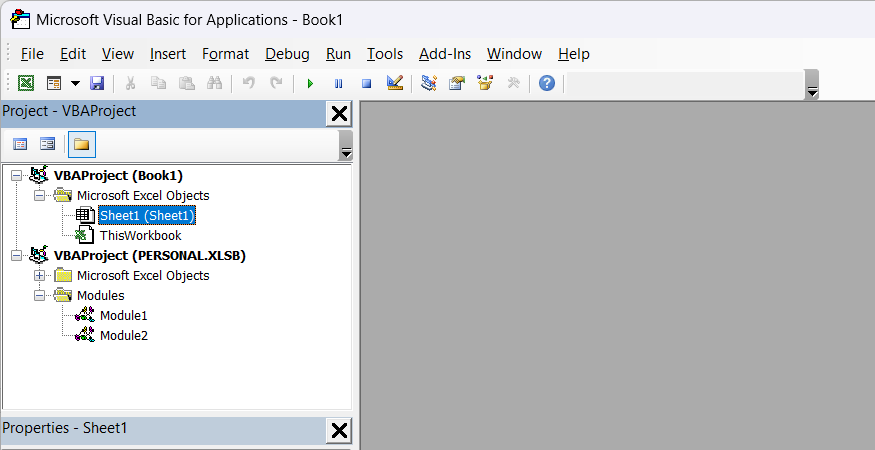Screen dimensions: 875x450
Task: Click the Redo arrow icon
Action: [x=276, y=83]
